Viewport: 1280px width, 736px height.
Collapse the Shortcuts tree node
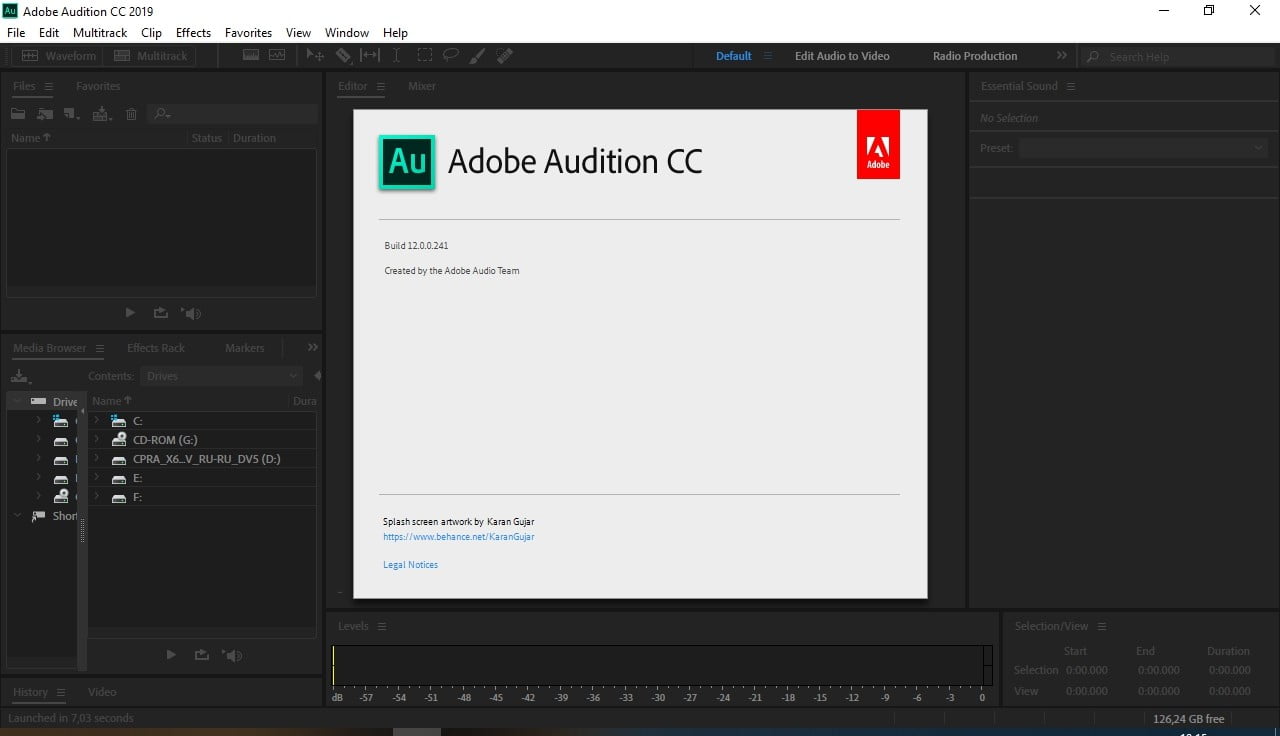pos(17,516)
